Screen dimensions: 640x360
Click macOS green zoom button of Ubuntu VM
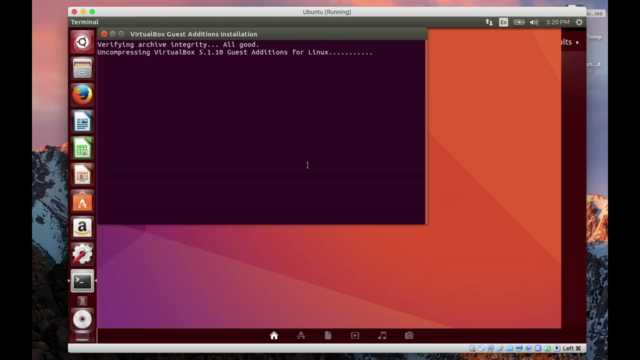click(x=92, y=12)
